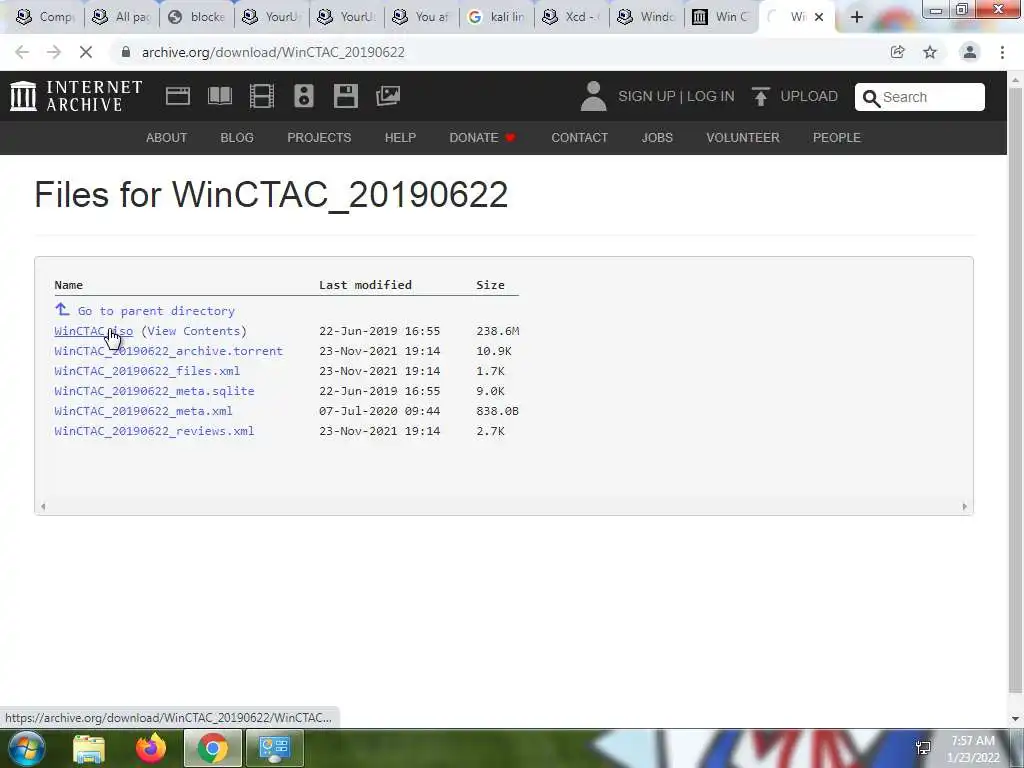Switch to the 'All pag' tab
This screenshot has height=768, width=1024.
coord(121,17)
